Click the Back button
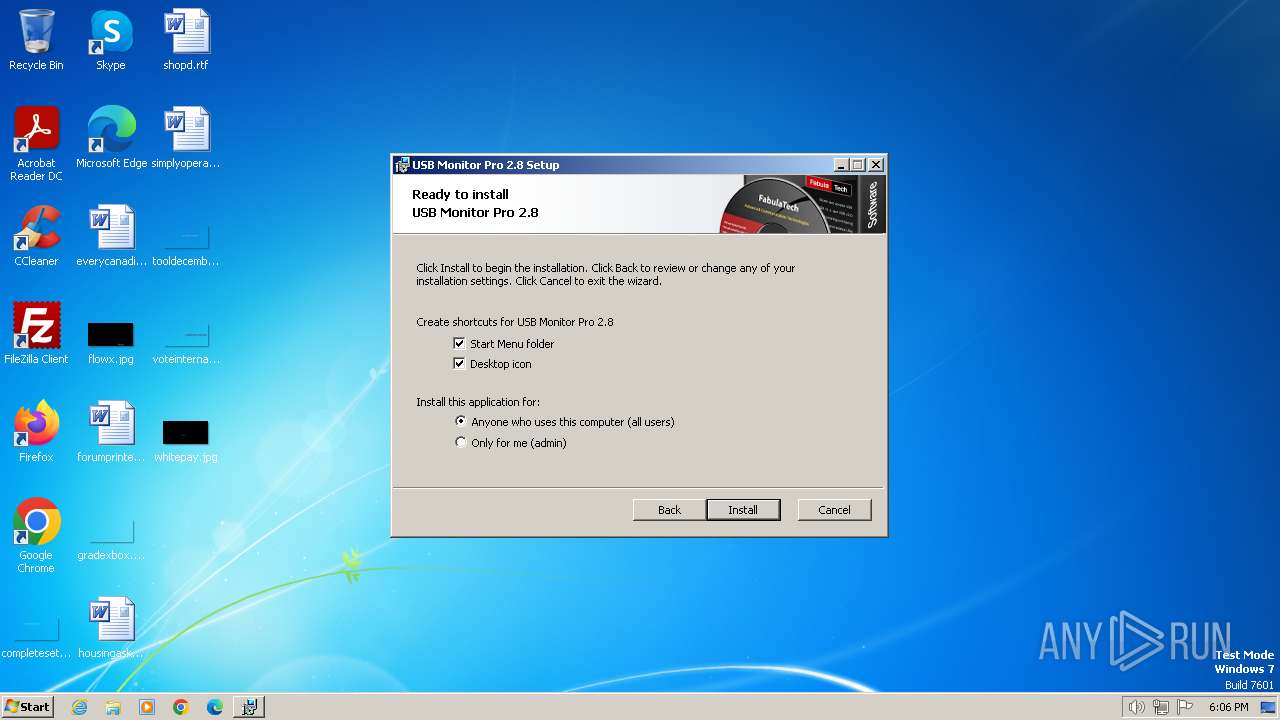 pyautogui.click(x=669, y=510)
